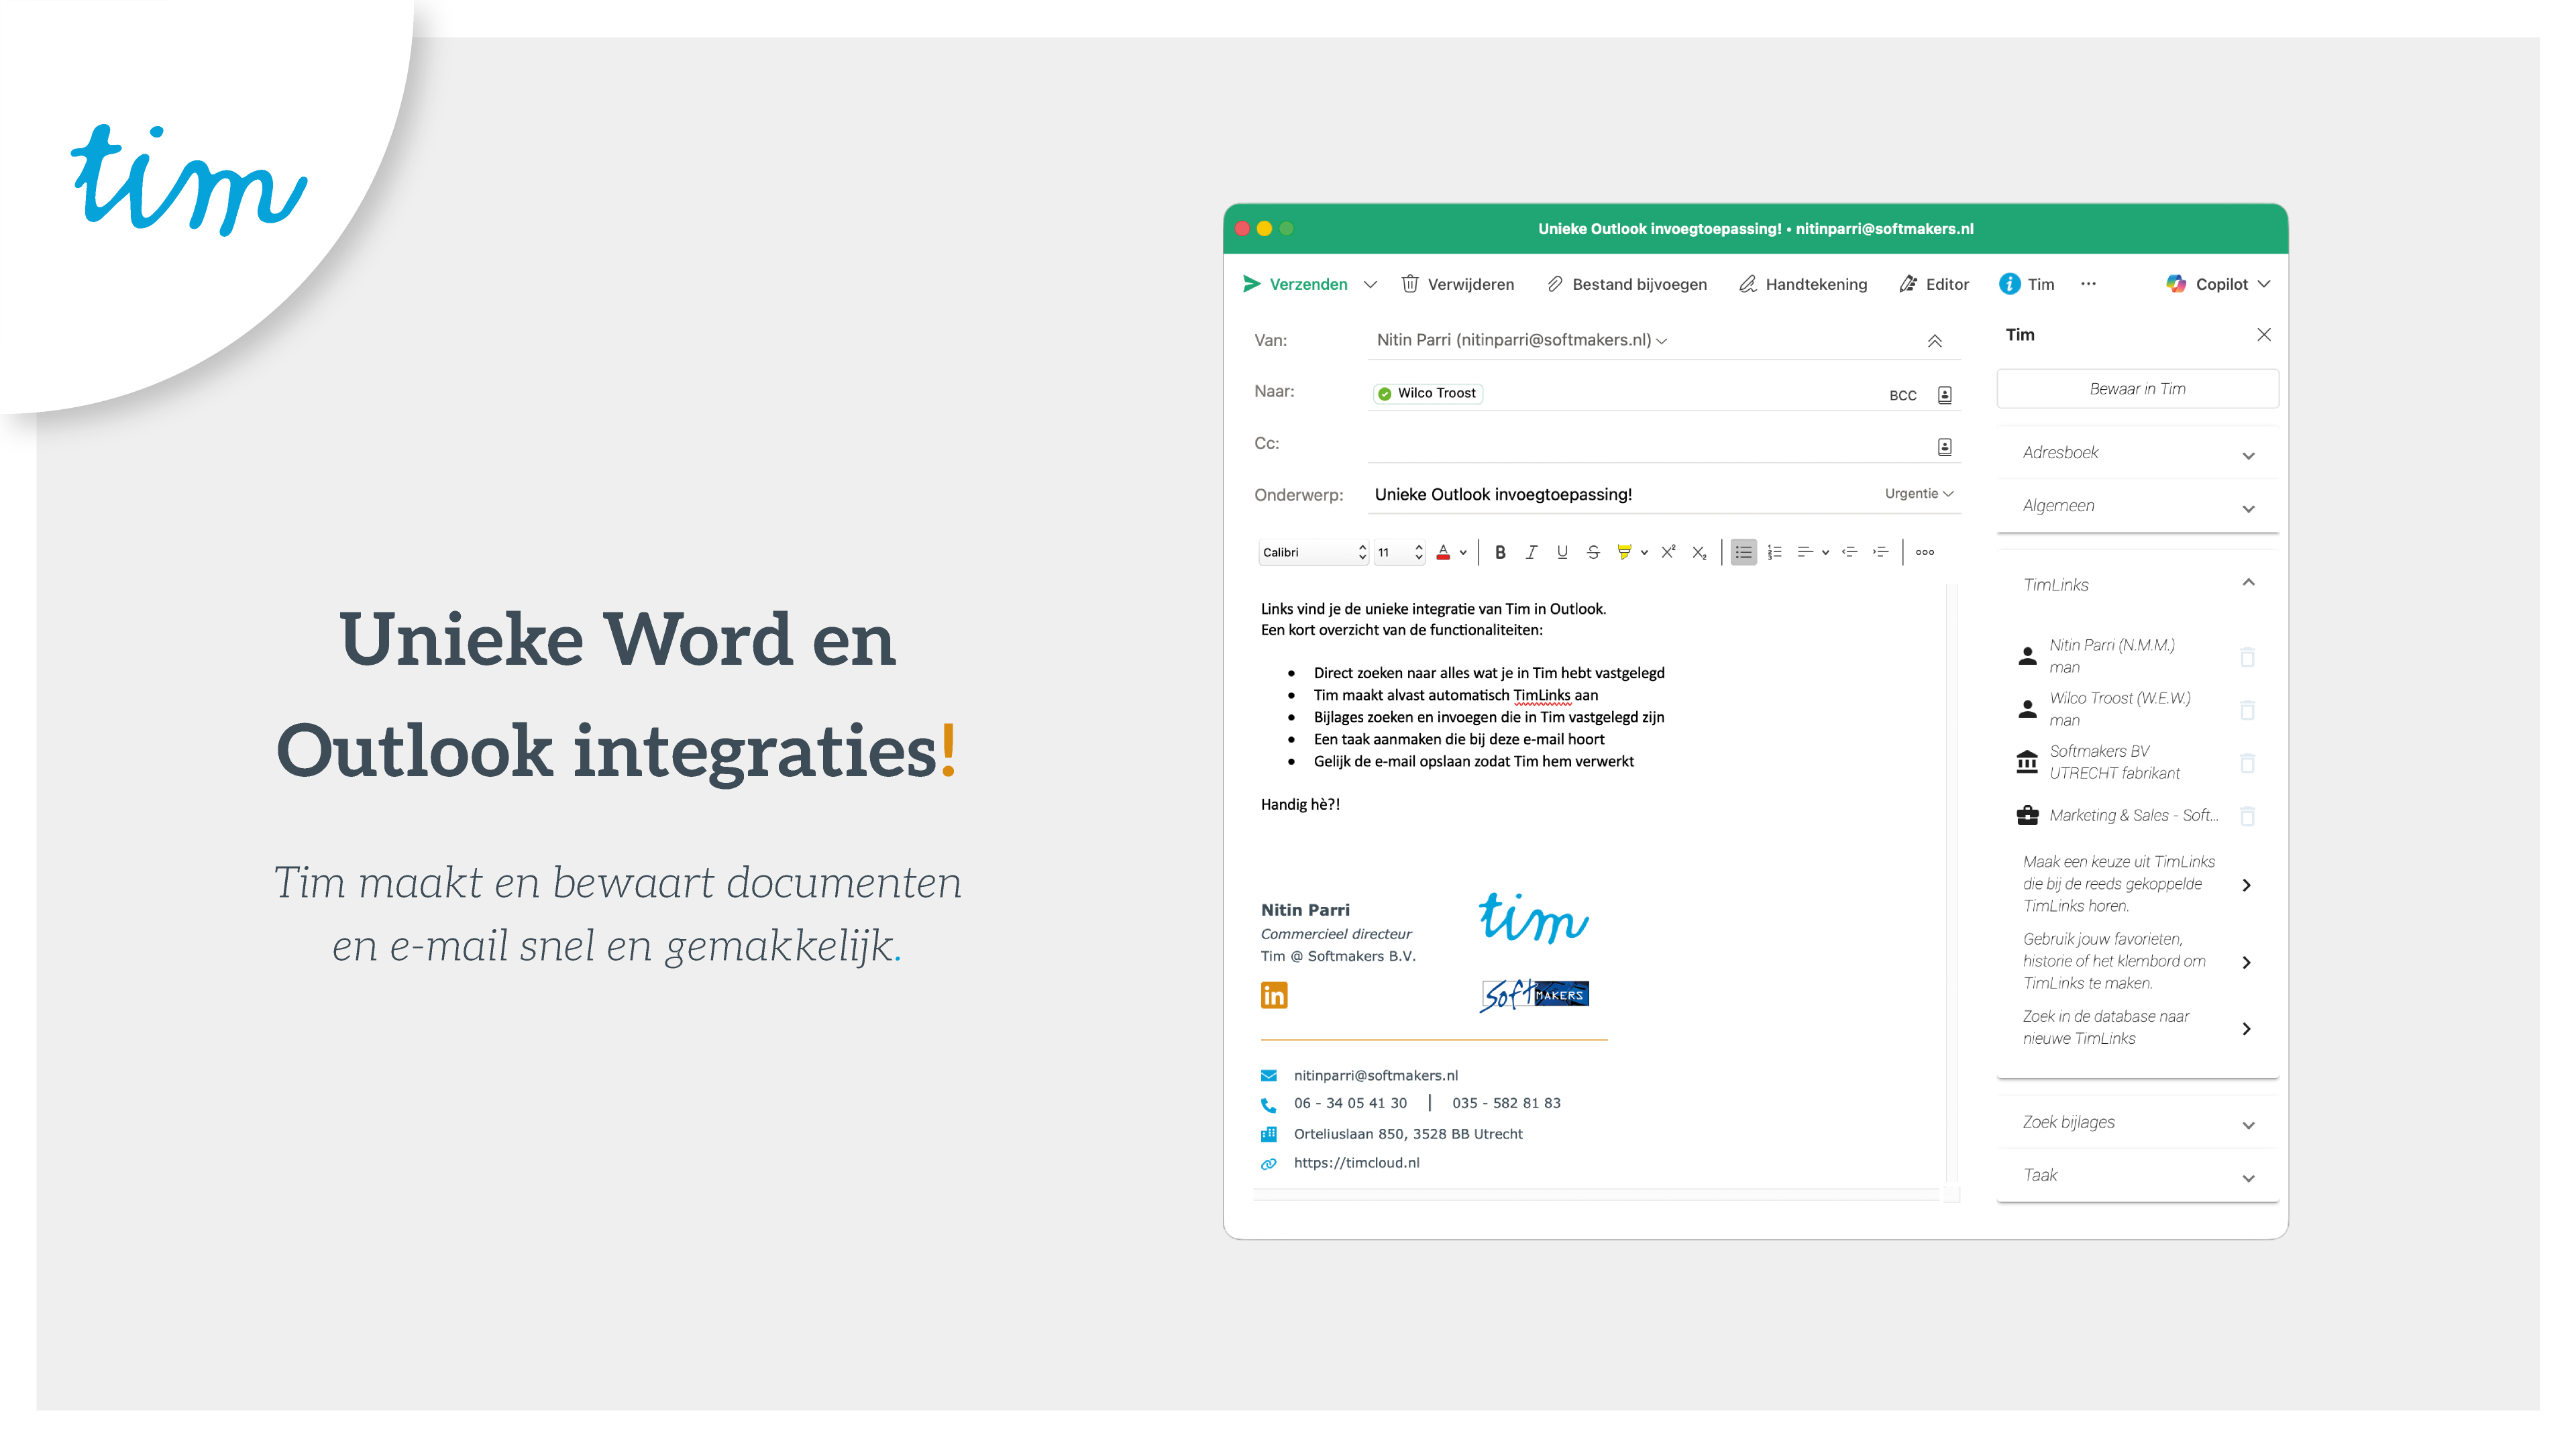Open 'Zoek in de database' option
This screenshot has height=1449, width=2576.
click(x=2137, y=1028)
